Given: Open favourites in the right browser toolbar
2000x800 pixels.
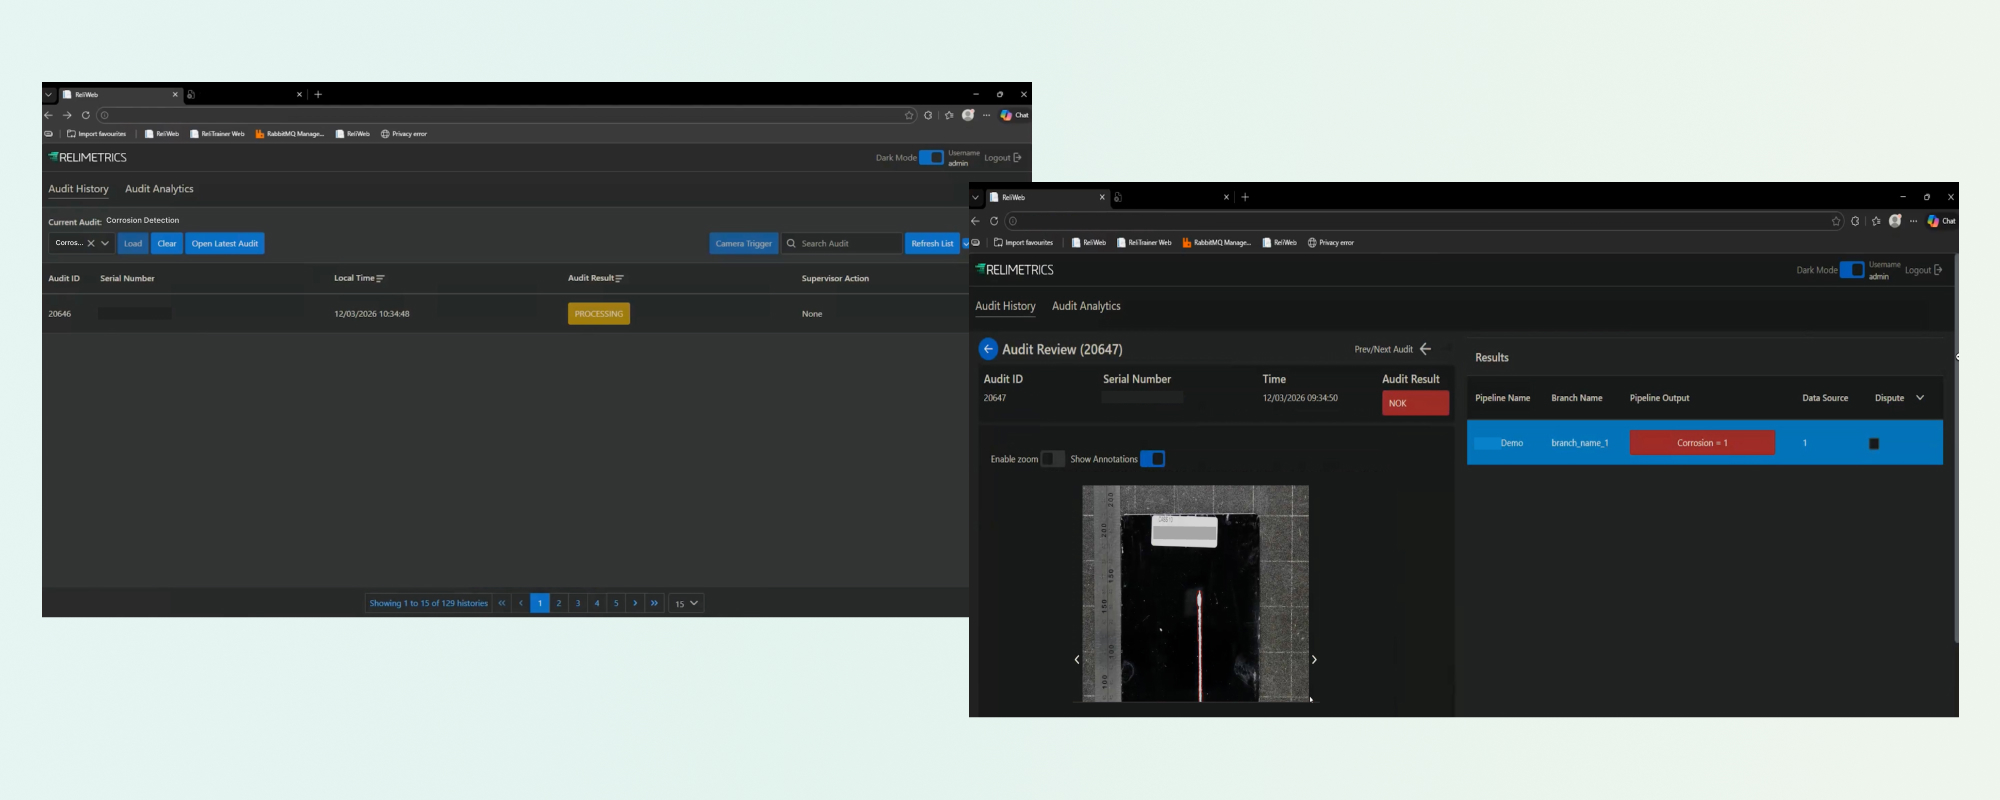Looking at the screenshot, I should [1875, 221].
